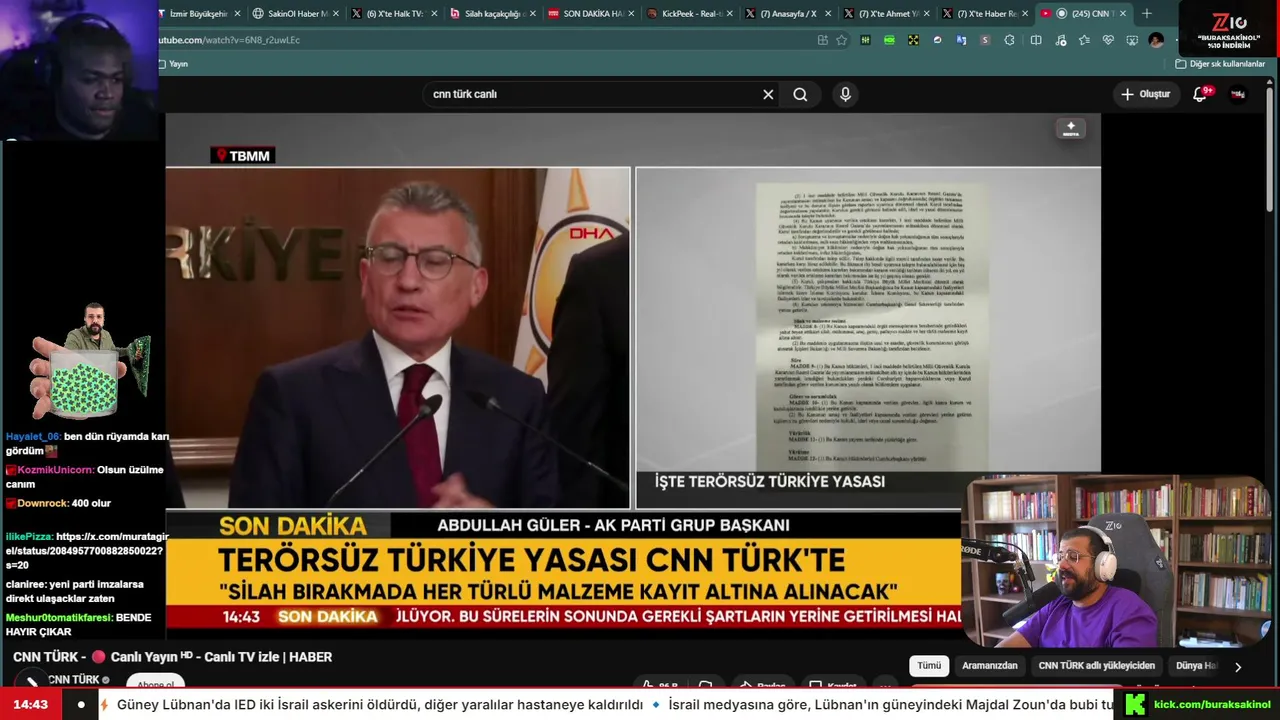Screen dimensions: 1280x720
Task: Click the clanlree chat message
Action: click(x=75, y=591)
